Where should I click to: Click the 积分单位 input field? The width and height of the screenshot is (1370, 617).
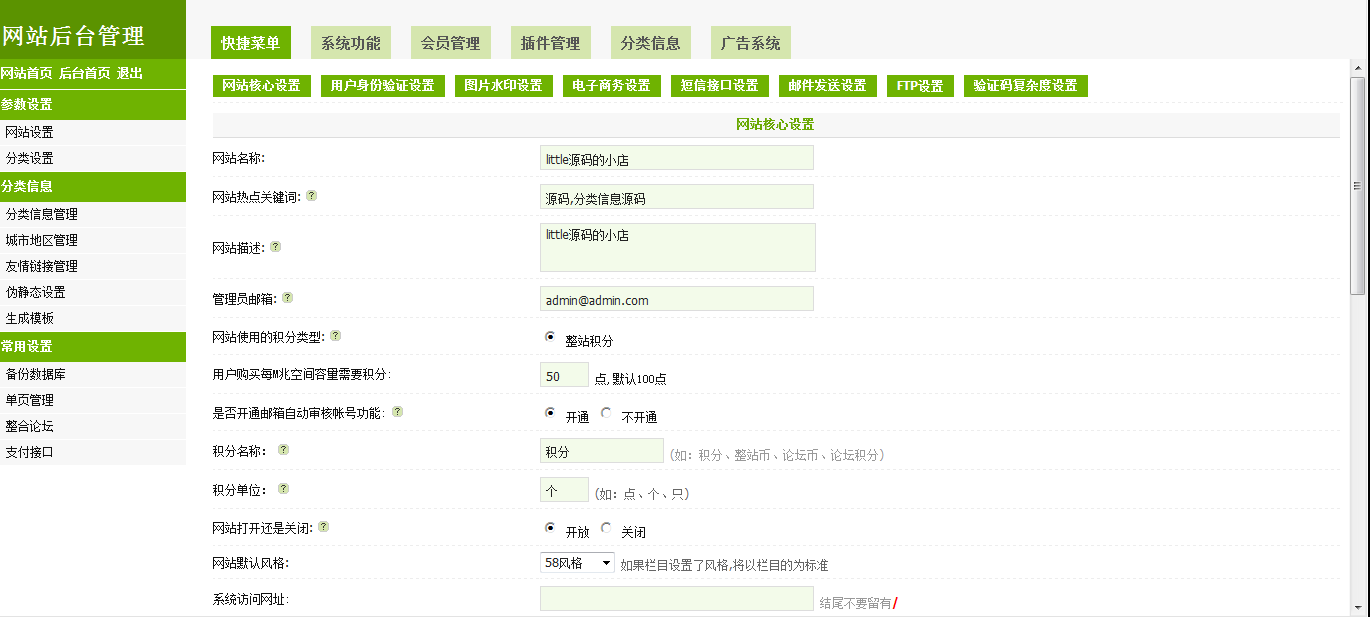pos(564,490)
